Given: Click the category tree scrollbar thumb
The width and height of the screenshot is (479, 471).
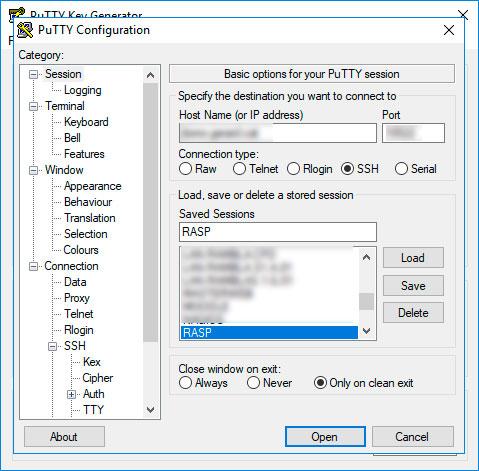Looking at the screenshot, I should [x=150, y=212].
